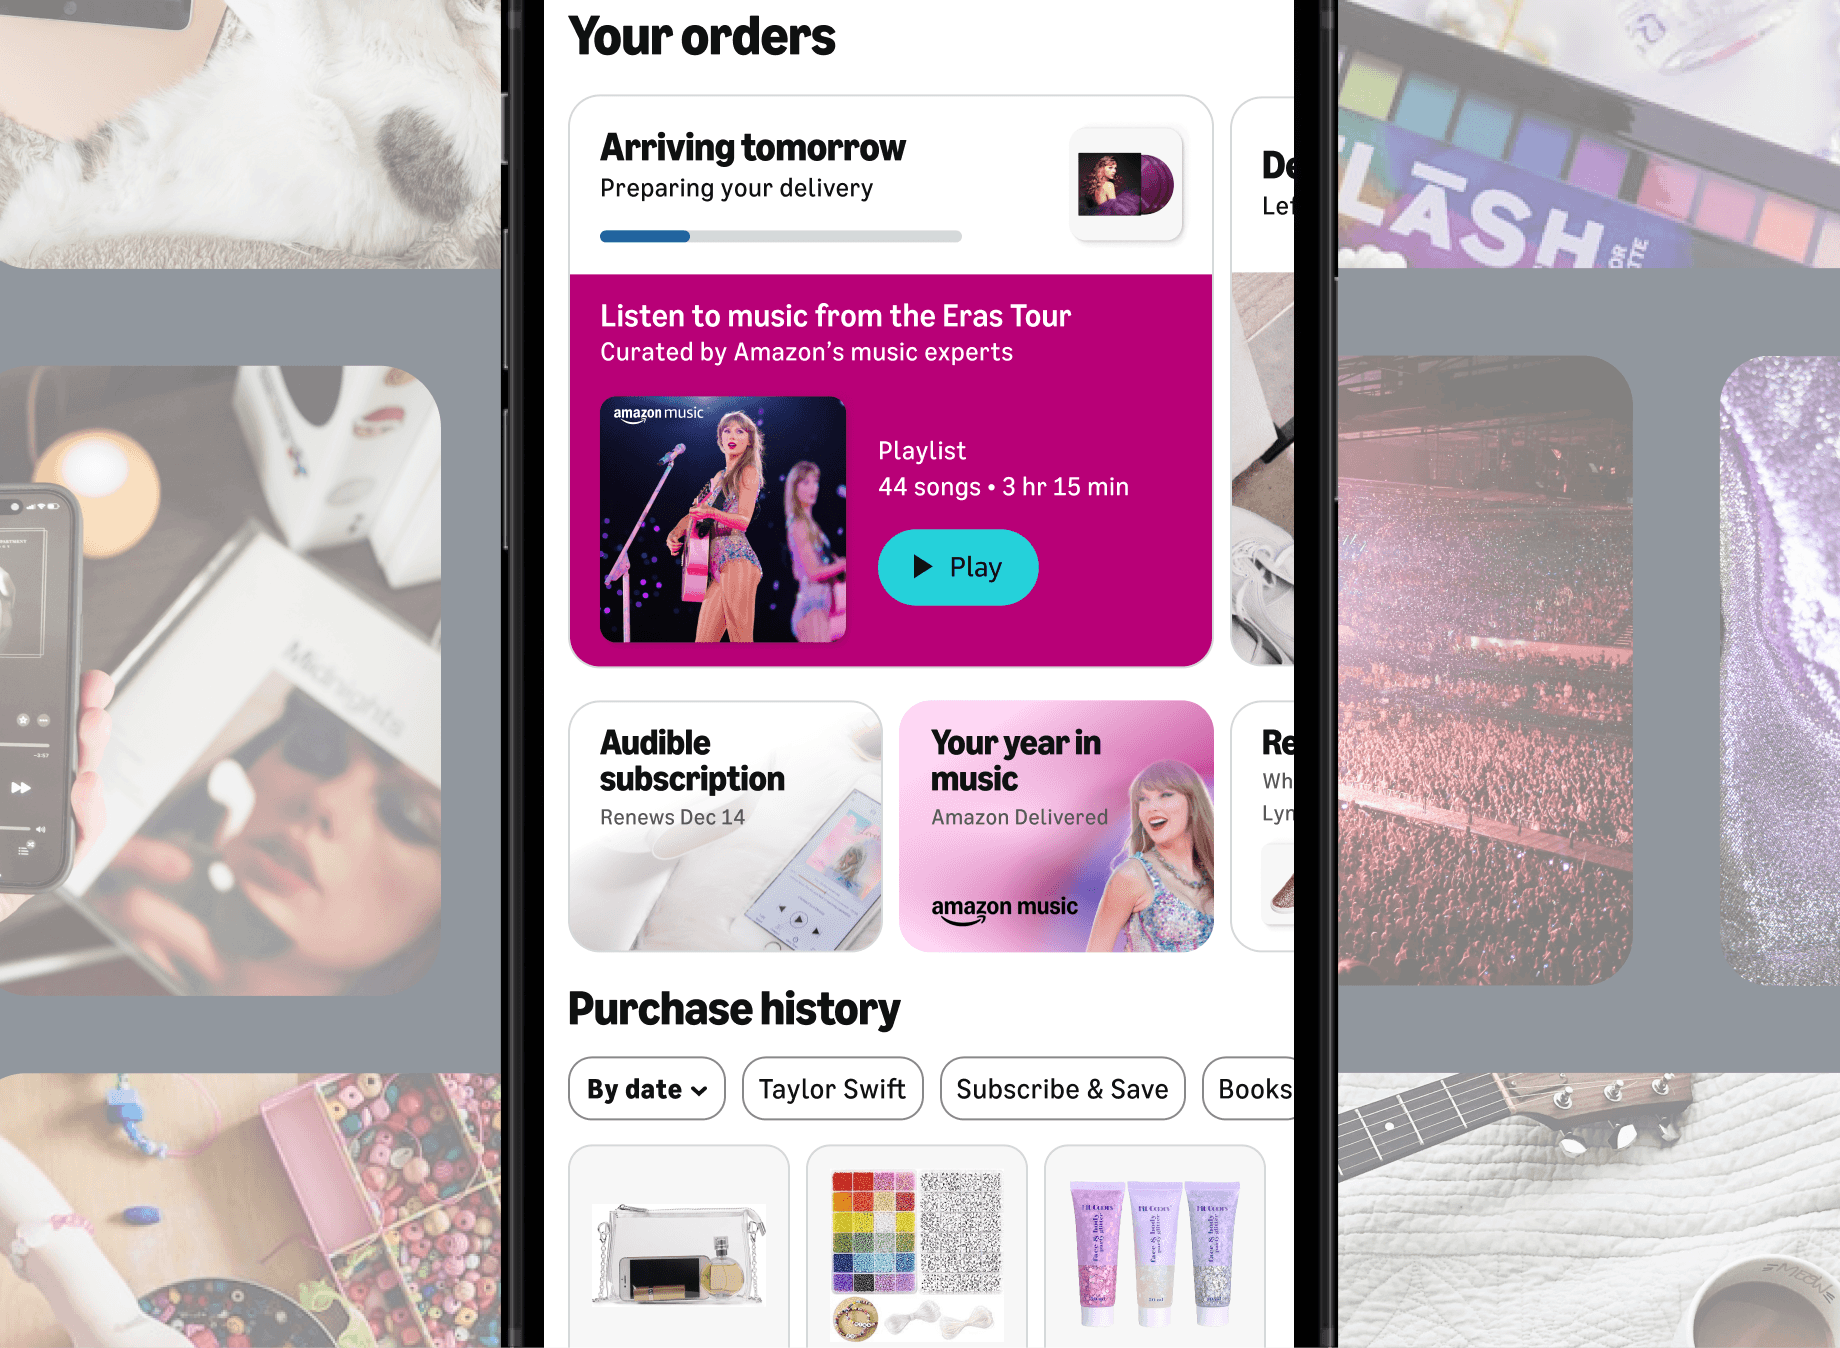
Task: Open the Eras Tour playlist cover
Action: (x=723, y=519)
